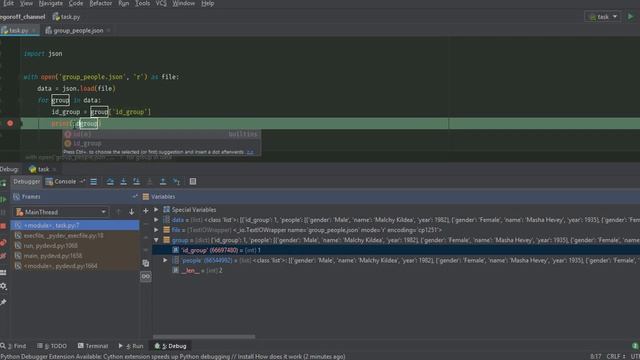Click the Show Execution Point icon
Screen dimensions: 640x360
pos(93,182)
